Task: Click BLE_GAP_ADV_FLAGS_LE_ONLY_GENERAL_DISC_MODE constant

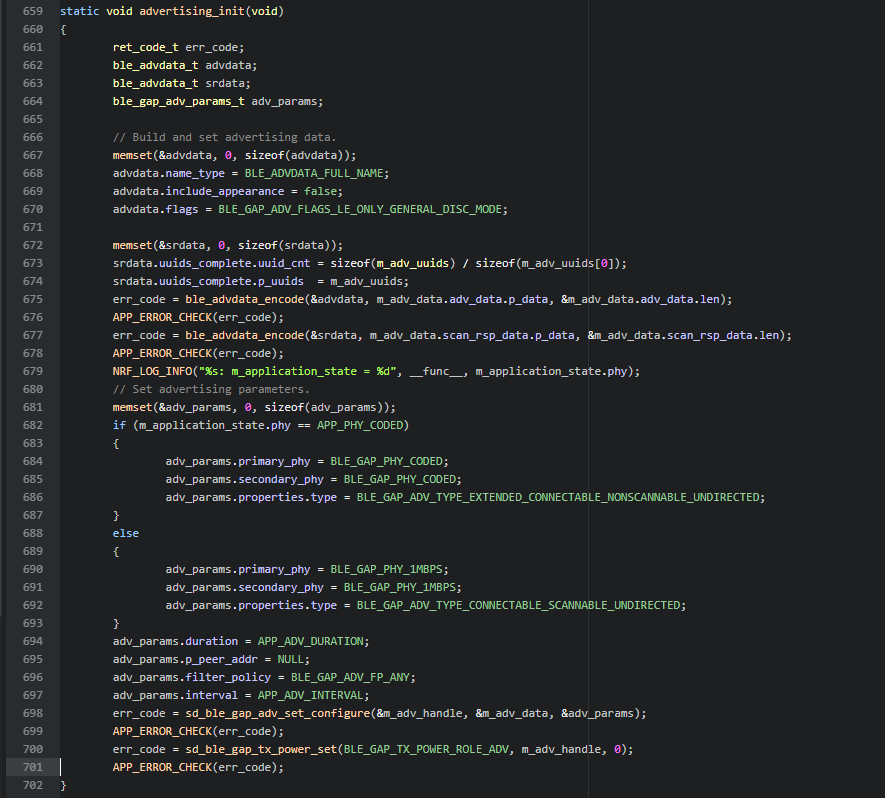Action: point(376,209)
